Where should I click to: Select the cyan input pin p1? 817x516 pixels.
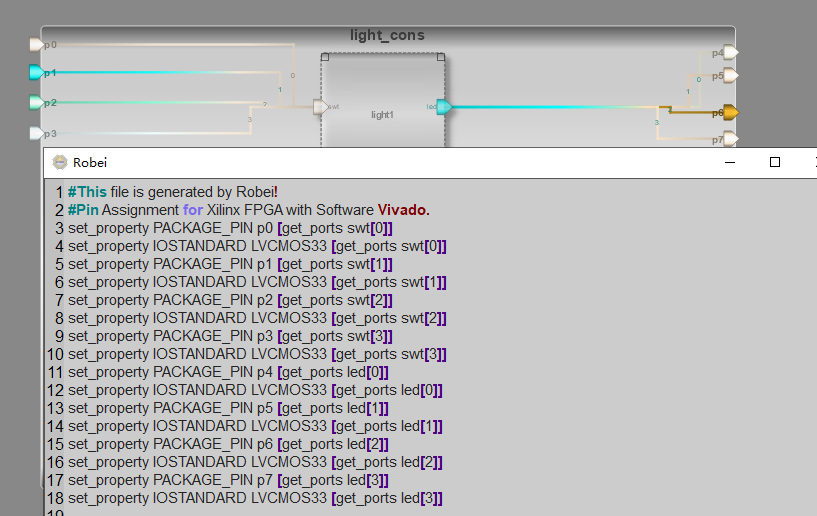coord(36,72)
